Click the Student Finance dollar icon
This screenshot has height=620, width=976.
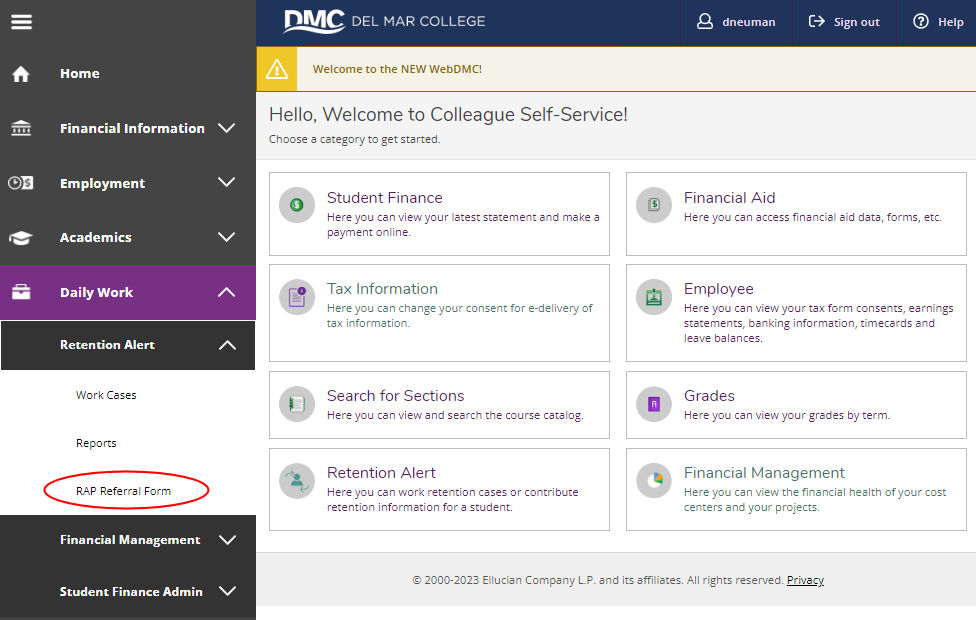[297, 205]
